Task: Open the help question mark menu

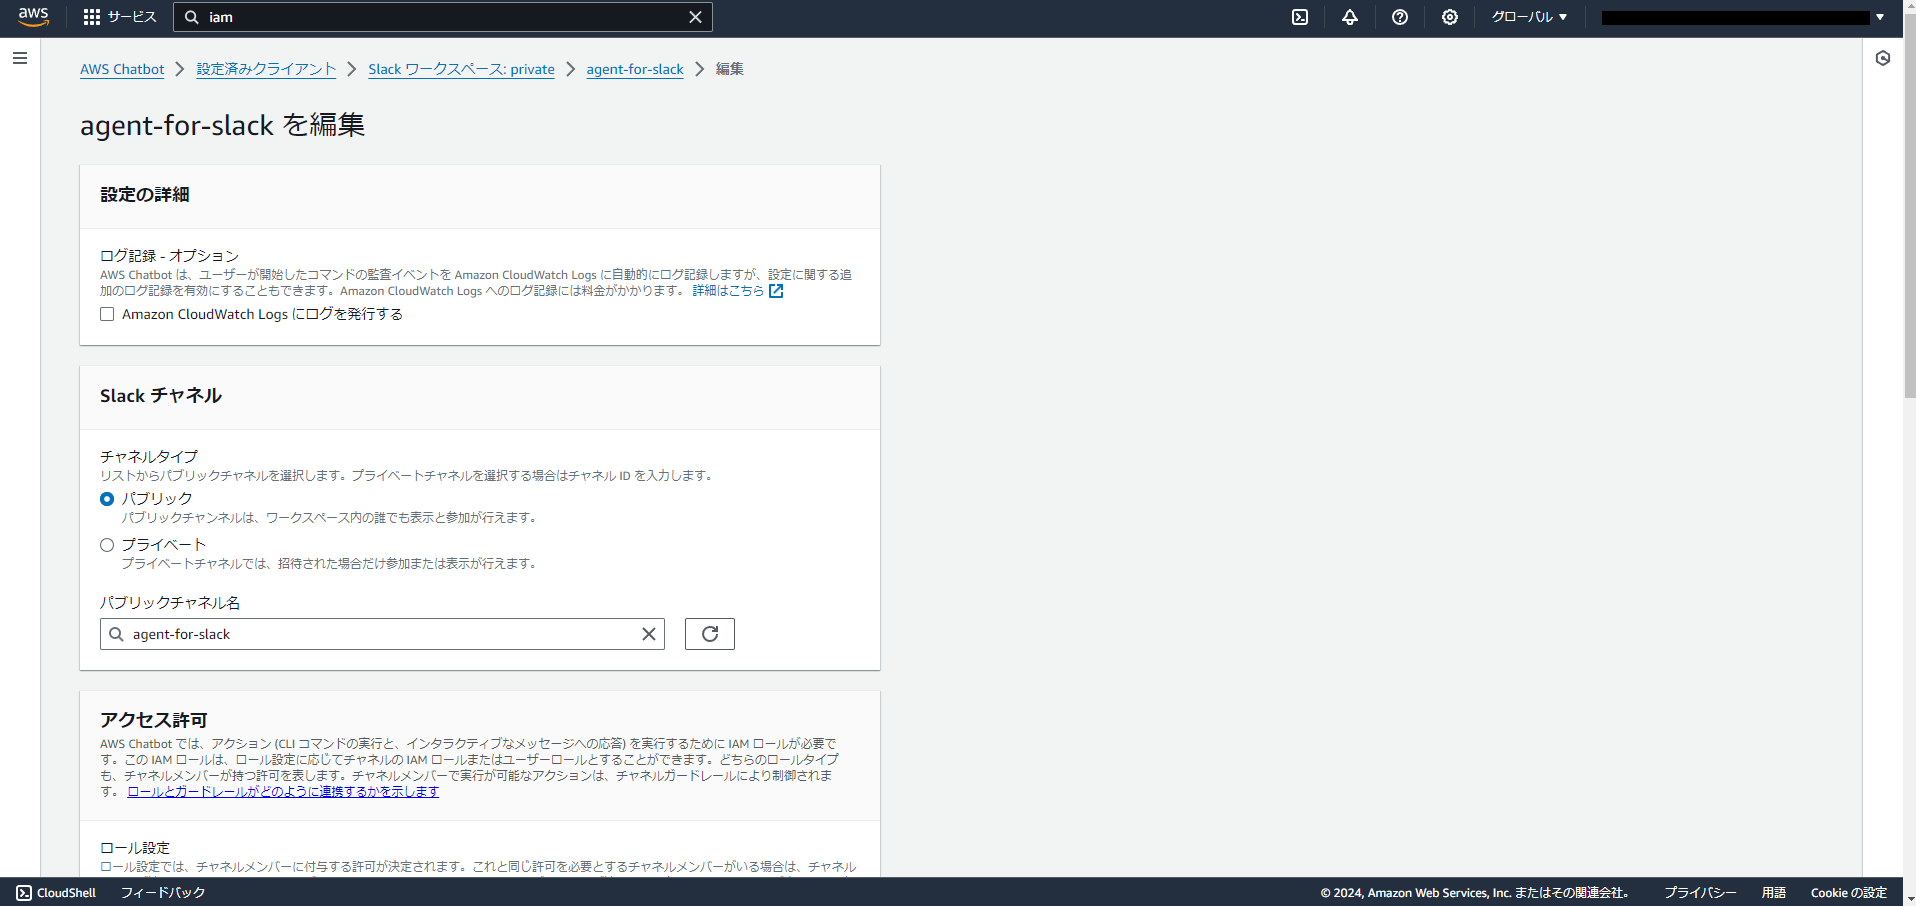Action: tap(1400, 17)
